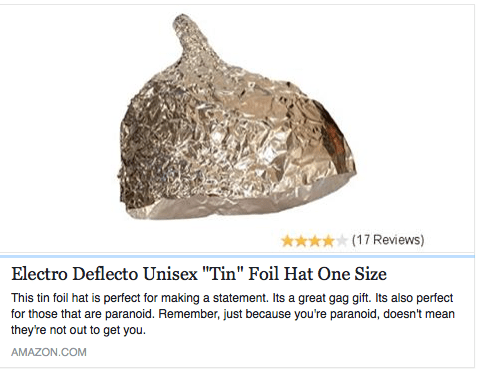Open the Electro Deflecto product title link
The width and height of the screenshot is (481, 369).
(199, 274)
